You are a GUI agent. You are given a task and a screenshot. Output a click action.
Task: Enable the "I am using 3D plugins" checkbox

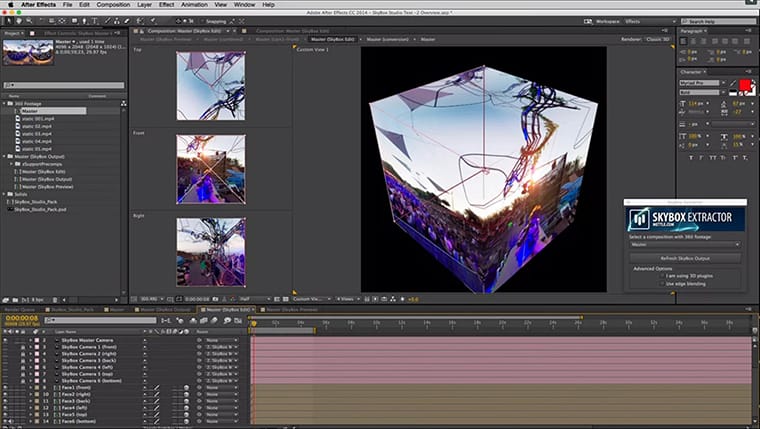[662, 276]
